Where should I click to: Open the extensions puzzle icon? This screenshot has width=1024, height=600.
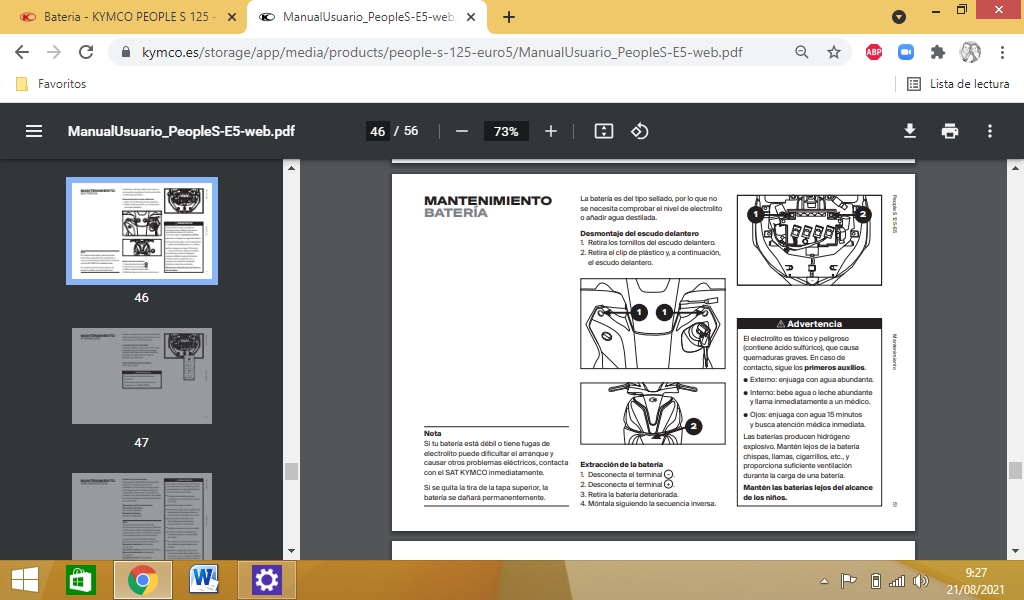[x=938, y=52]
